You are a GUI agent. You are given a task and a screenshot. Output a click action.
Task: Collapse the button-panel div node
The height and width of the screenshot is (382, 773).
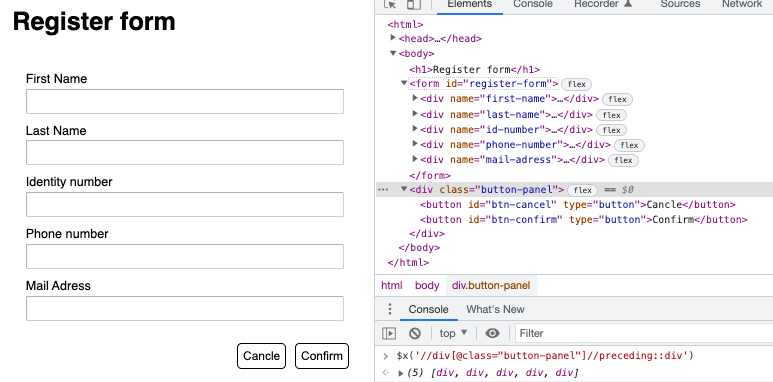tap(404, 189)
